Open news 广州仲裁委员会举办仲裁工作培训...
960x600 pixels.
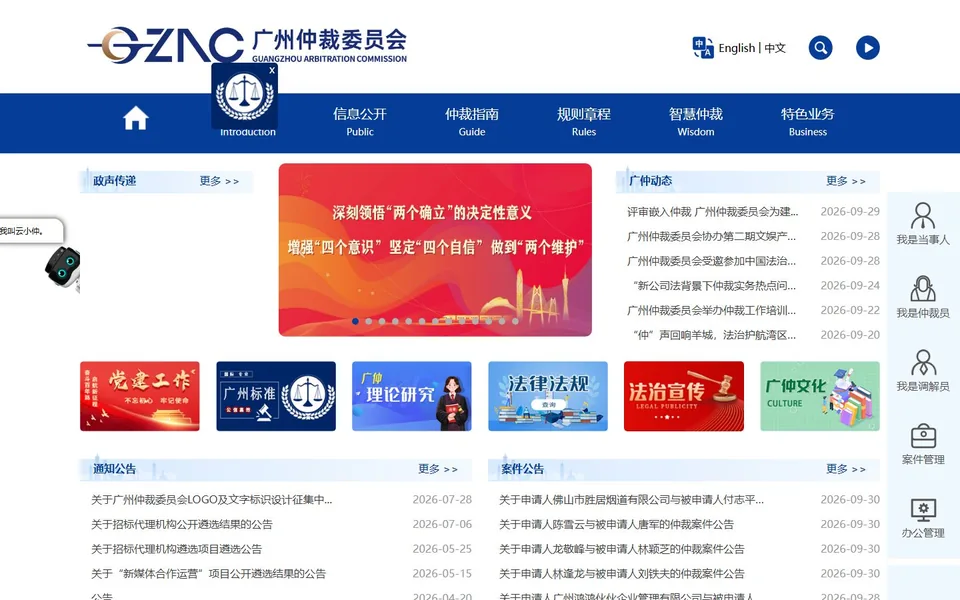click(711, 310)
